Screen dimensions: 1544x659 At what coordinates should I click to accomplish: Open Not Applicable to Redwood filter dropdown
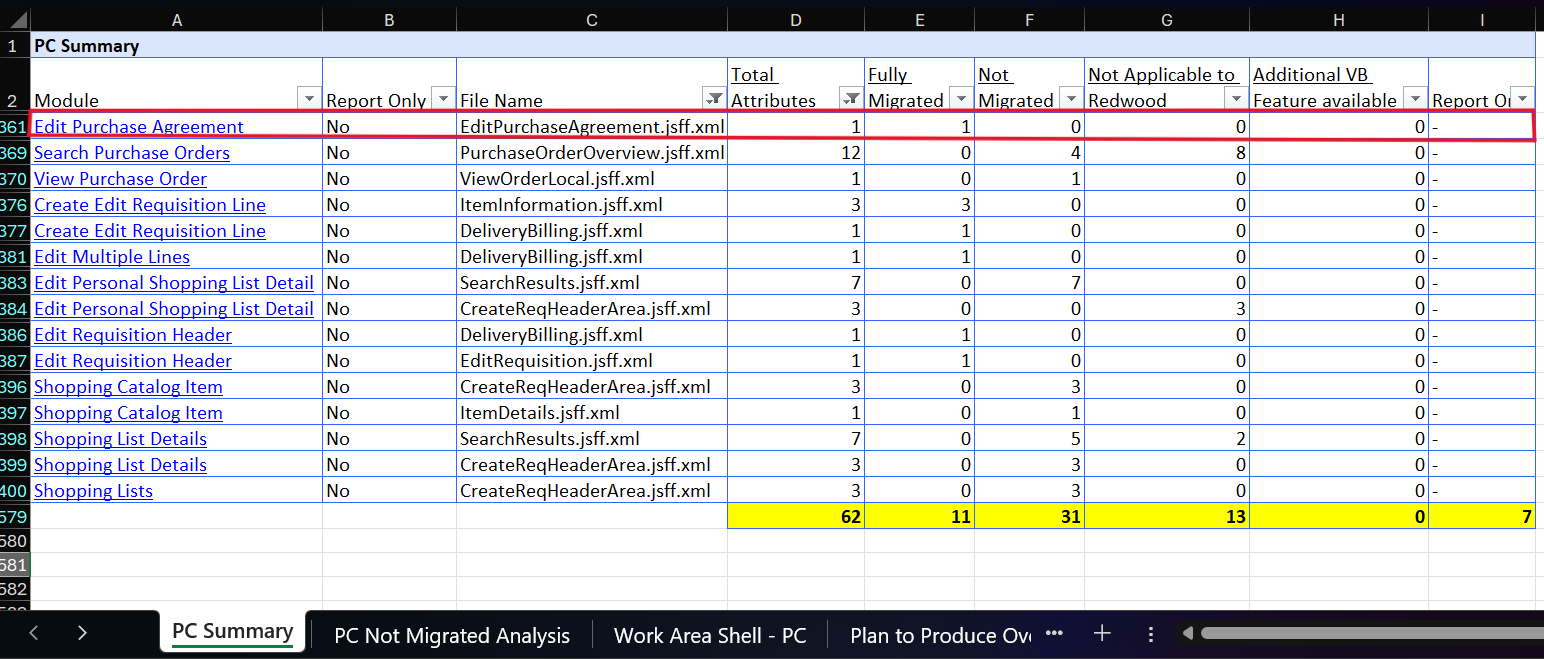(1236, 99)
